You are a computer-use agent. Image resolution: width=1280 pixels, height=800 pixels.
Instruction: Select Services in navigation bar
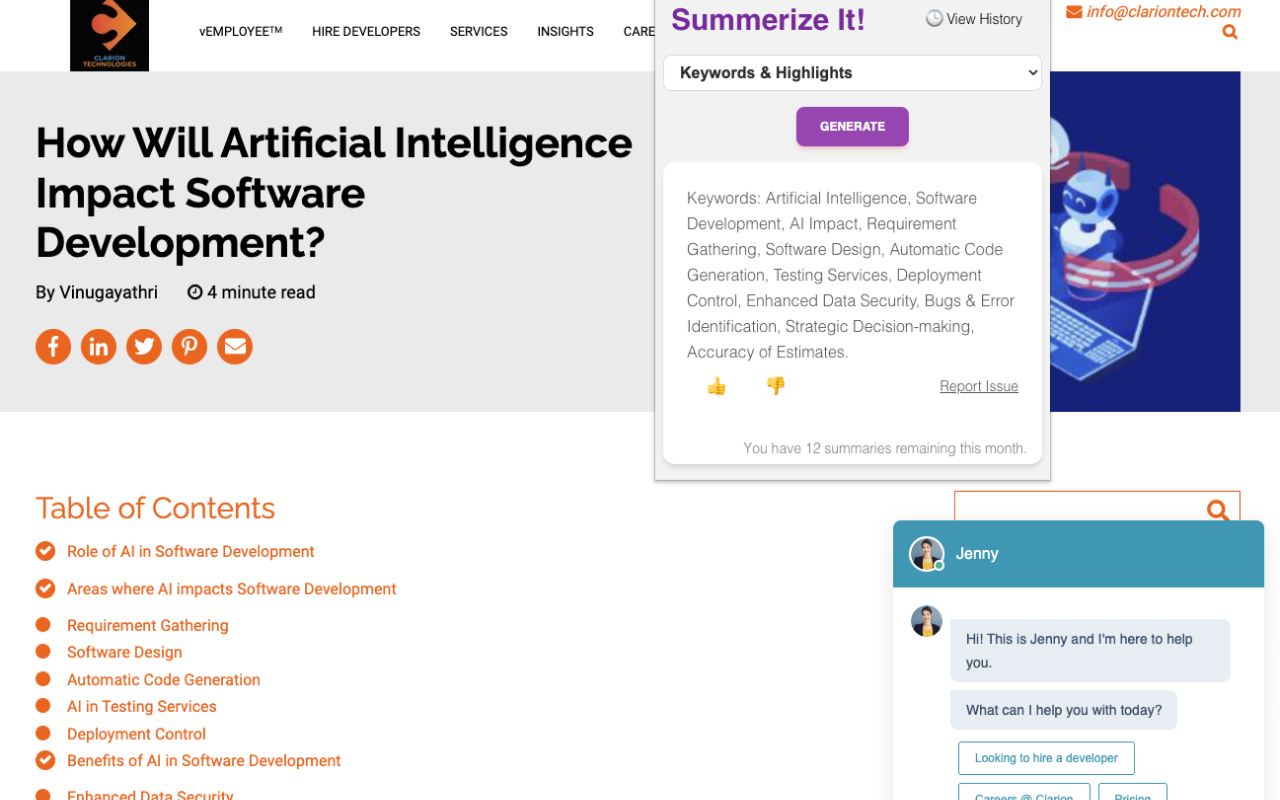[x=479, y=32]
